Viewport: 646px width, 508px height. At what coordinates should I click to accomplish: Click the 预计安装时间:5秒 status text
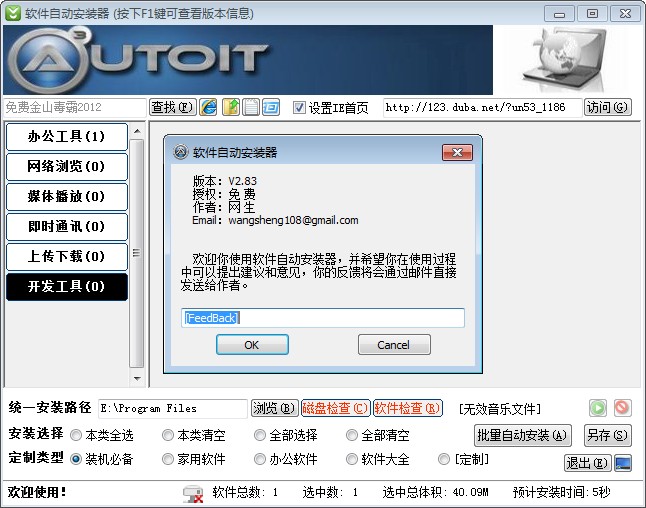pyautogui.click(x=562, y=492)
